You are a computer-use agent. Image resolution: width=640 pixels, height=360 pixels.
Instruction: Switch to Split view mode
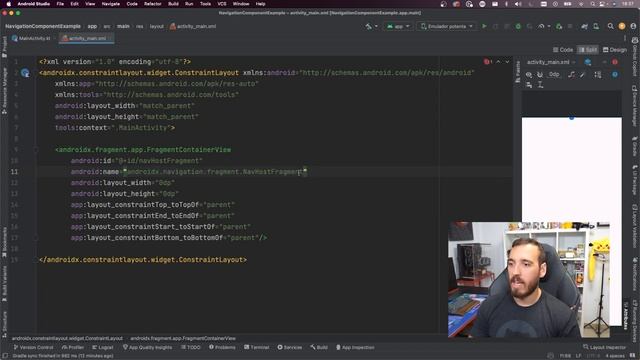pyautogui.click(x=587, y=50)
